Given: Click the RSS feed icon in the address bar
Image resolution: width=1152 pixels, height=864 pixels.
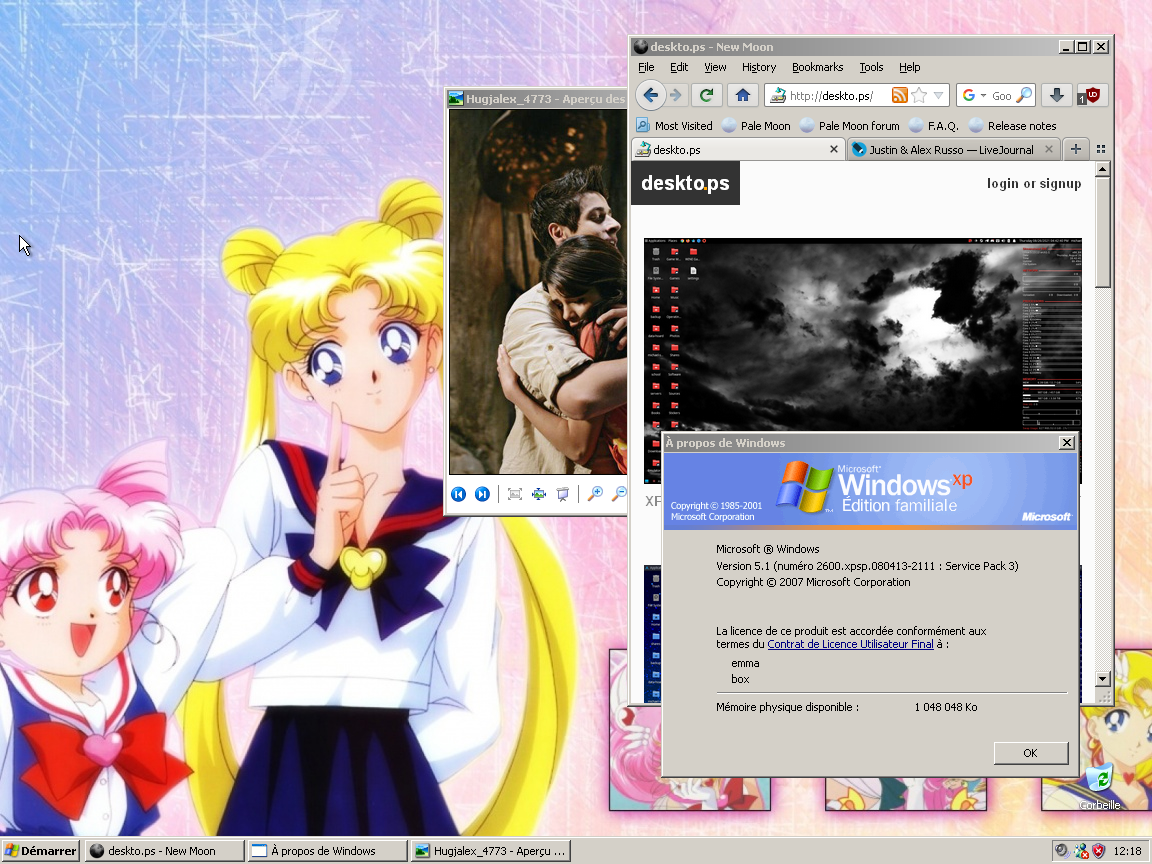Looking at the screenshot, I should click(899, 96).
